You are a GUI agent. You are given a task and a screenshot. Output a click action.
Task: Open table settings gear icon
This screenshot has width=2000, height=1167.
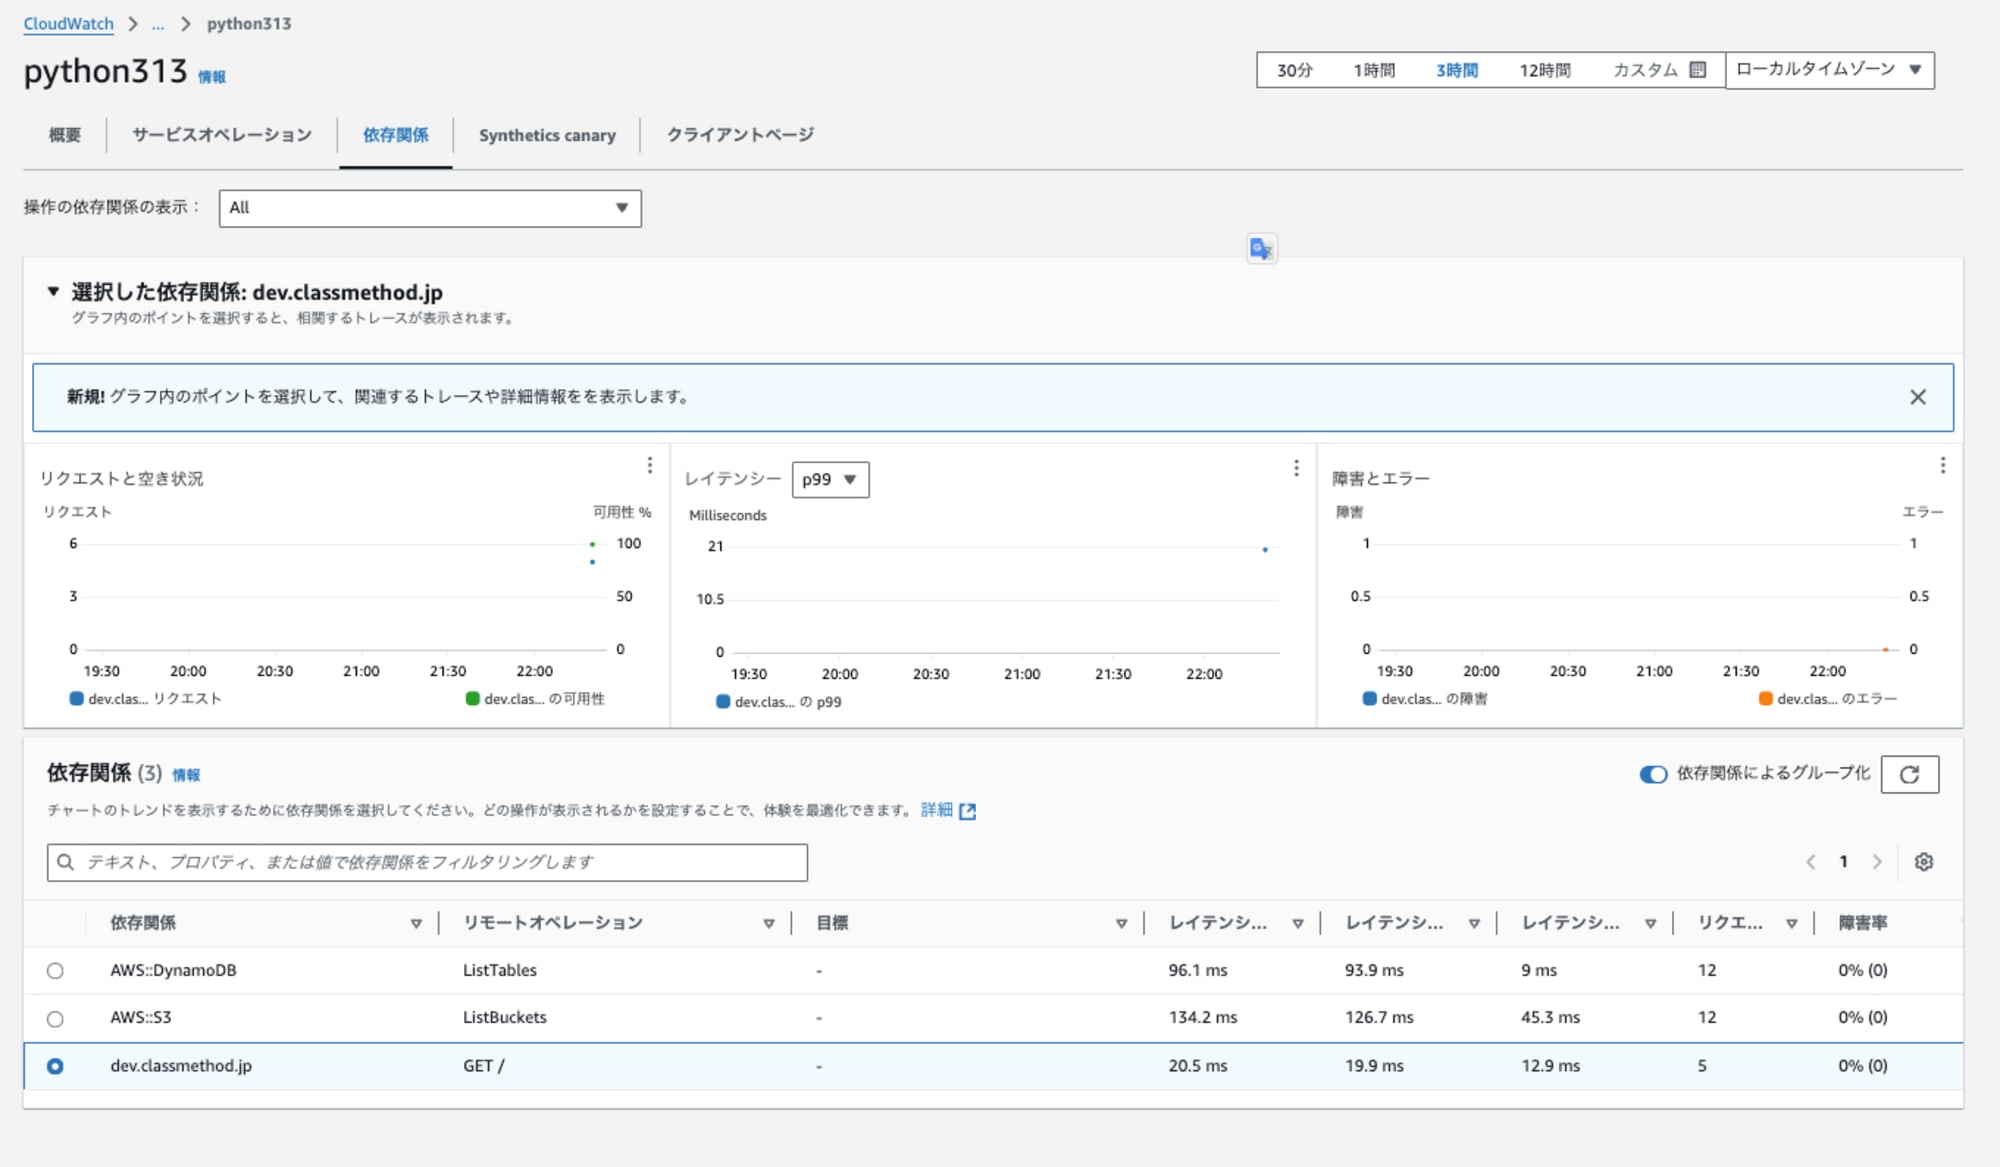[1923, 862]
